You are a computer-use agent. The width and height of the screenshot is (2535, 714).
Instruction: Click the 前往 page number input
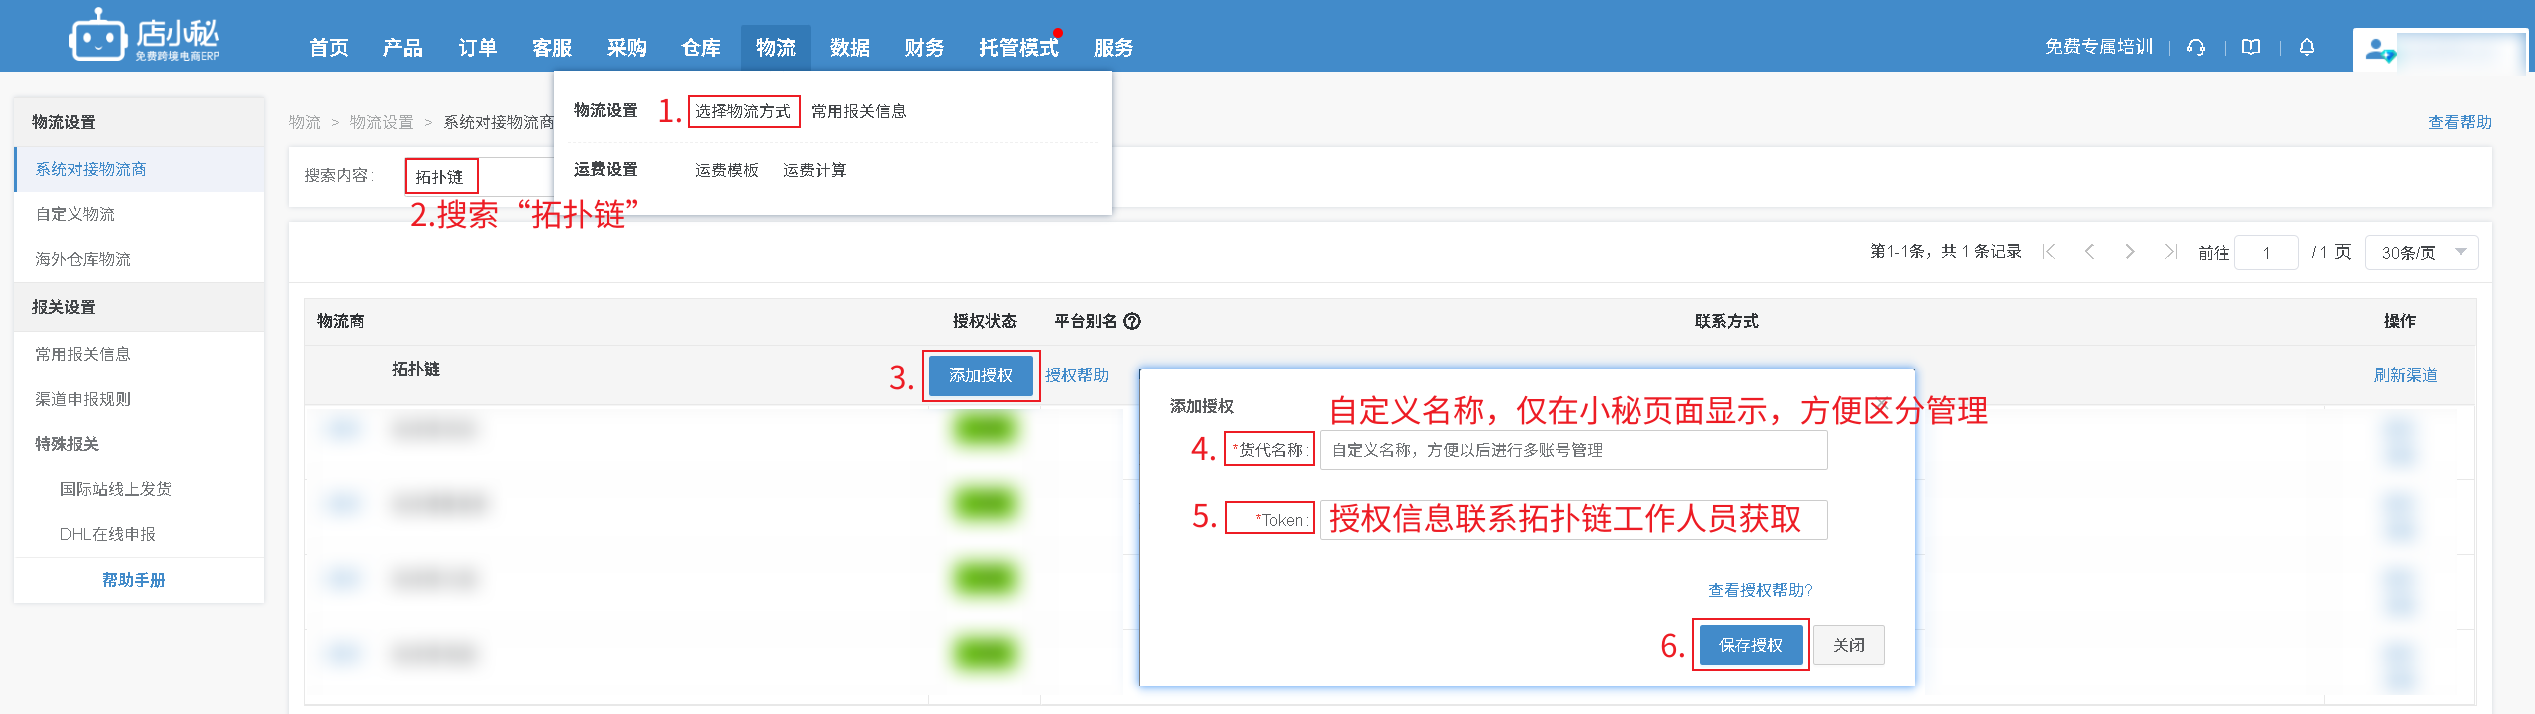tap(2266, 252)
